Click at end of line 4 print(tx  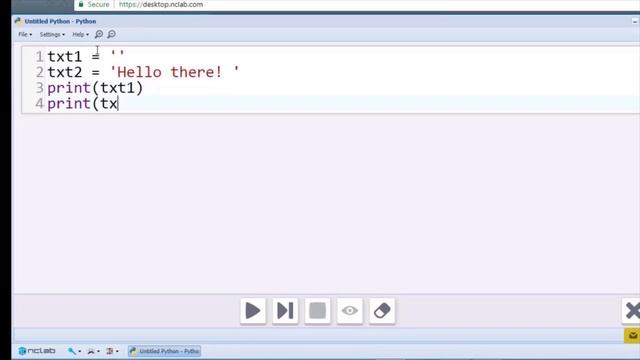pos(118,104)
